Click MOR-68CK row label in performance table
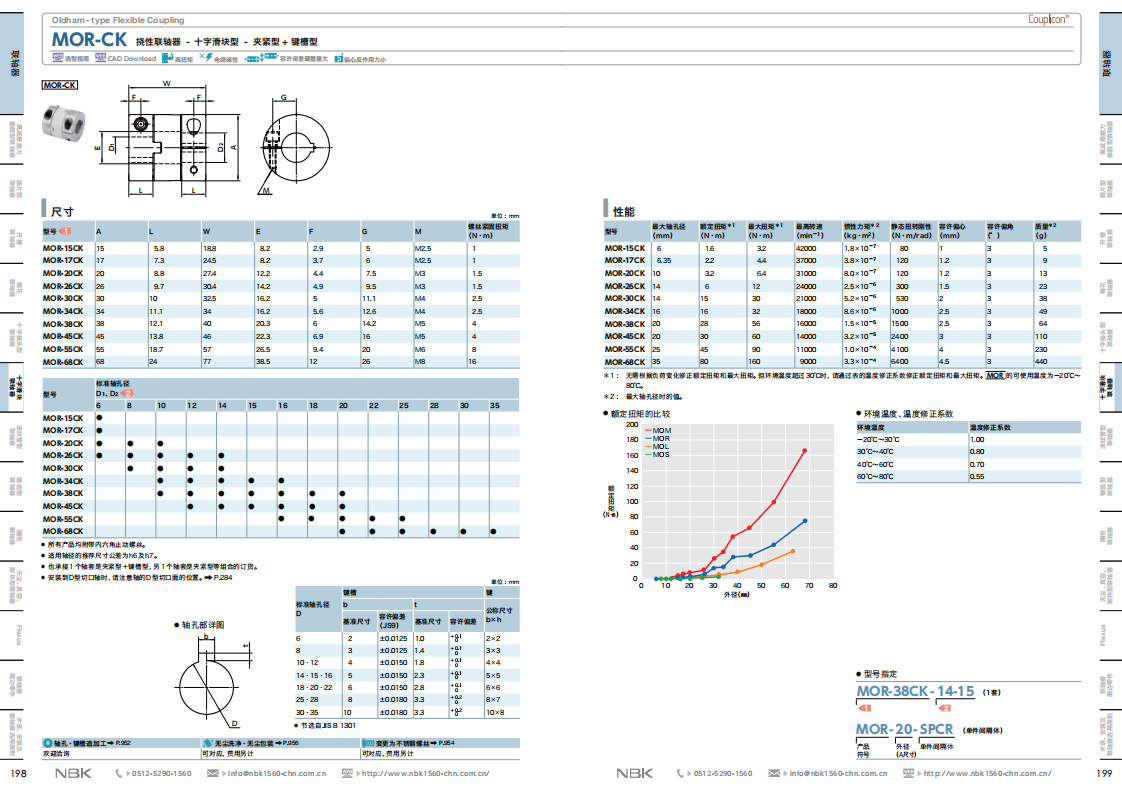The height and width of the screenshot is (793, 1122). click(x=625, y=362)
